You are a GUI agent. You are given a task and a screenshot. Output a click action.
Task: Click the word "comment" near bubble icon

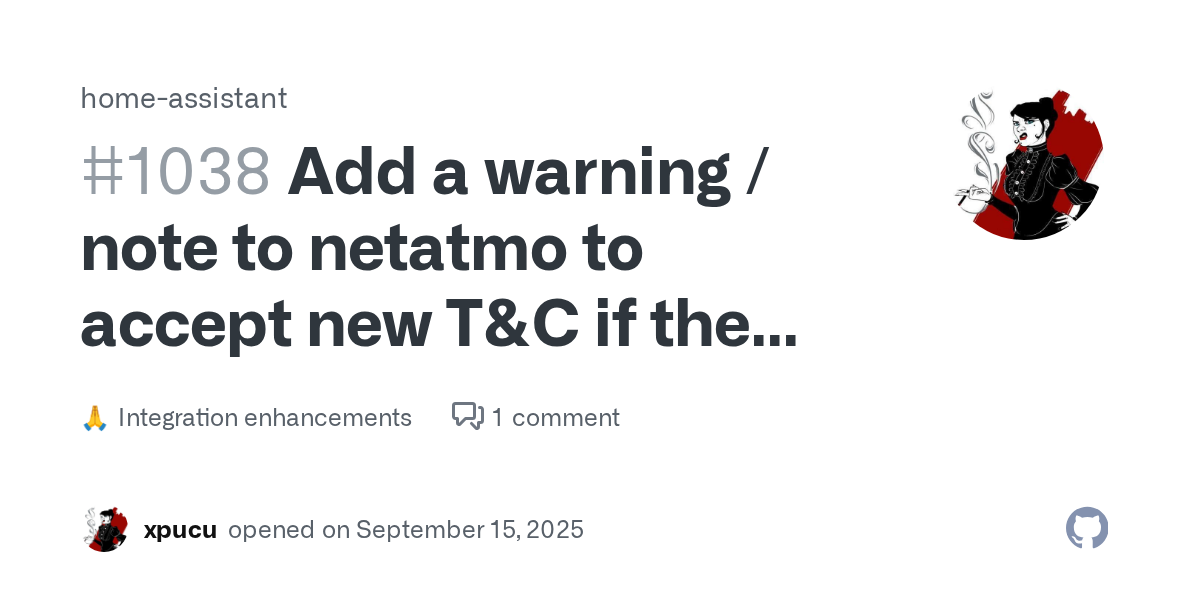(566, 417)
